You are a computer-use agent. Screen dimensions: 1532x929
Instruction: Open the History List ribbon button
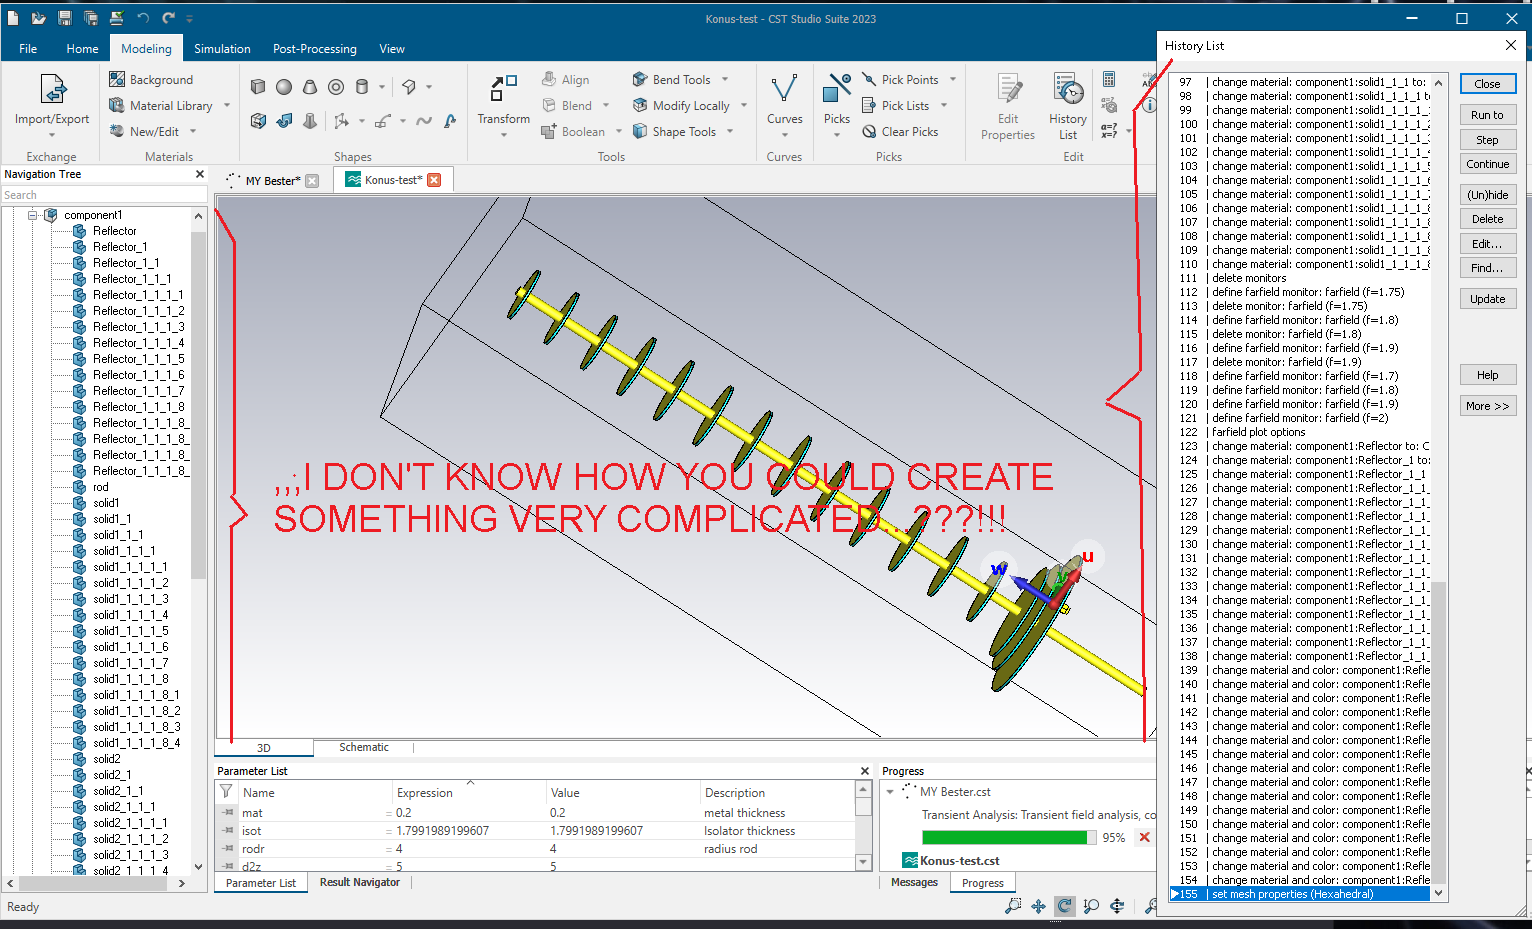pos(1068,106)
